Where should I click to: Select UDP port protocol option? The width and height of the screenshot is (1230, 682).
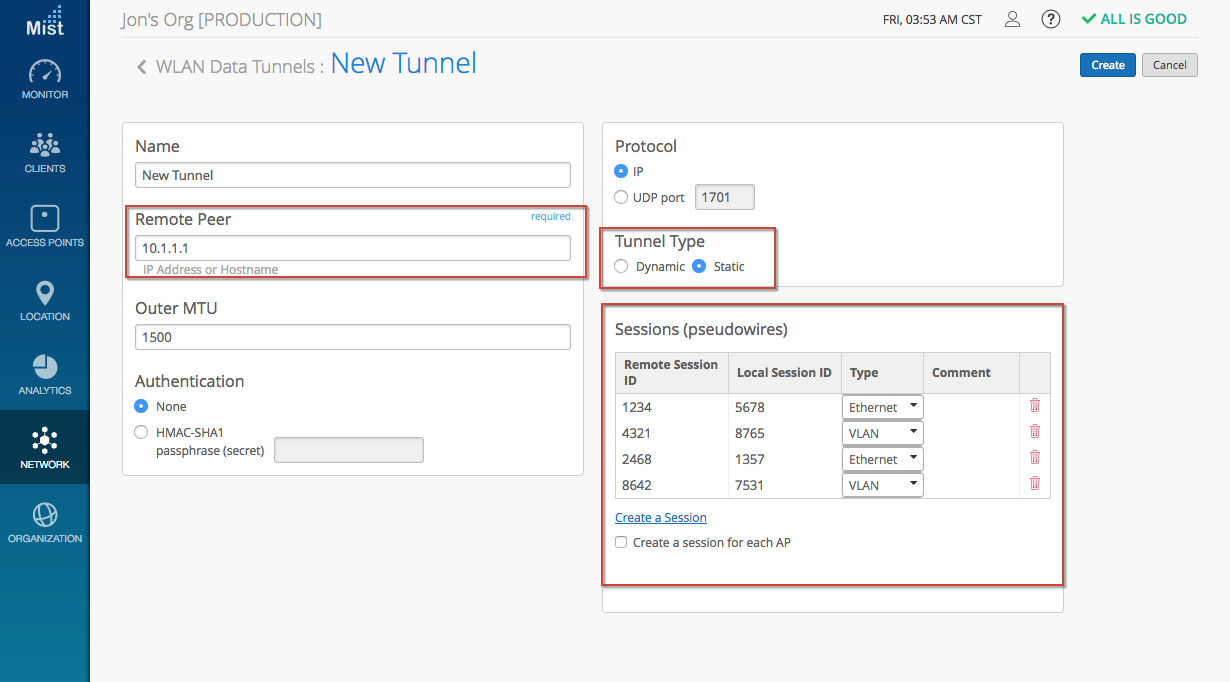(622, 198)
